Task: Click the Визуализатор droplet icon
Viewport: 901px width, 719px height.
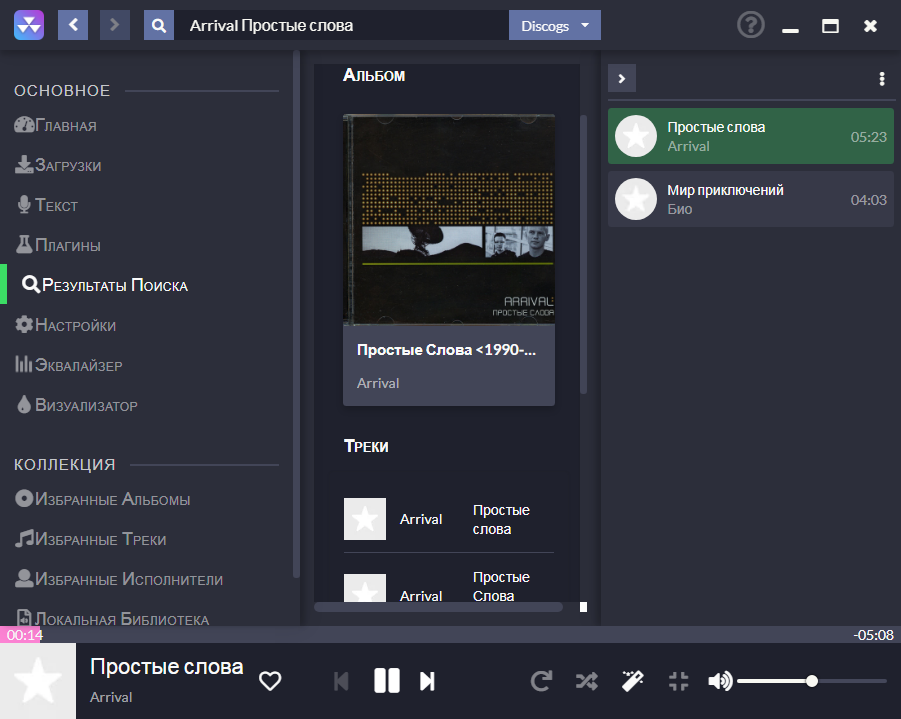Action: pyautogui.click(x=24, y=405)
